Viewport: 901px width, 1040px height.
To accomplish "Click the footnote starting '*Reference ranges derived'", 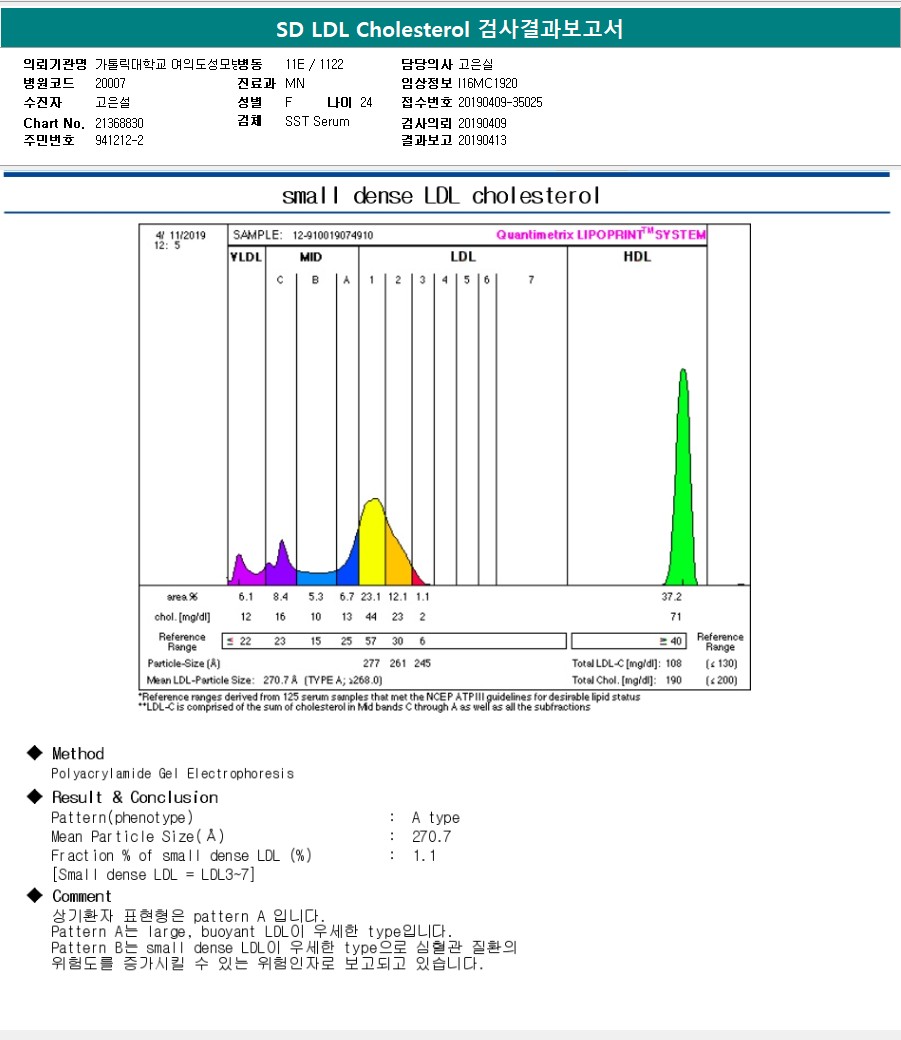I will (x=389, y=697).
